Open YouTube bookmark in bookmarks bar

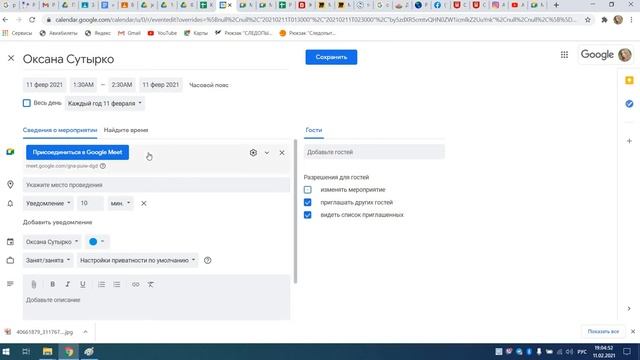point(162,33)
